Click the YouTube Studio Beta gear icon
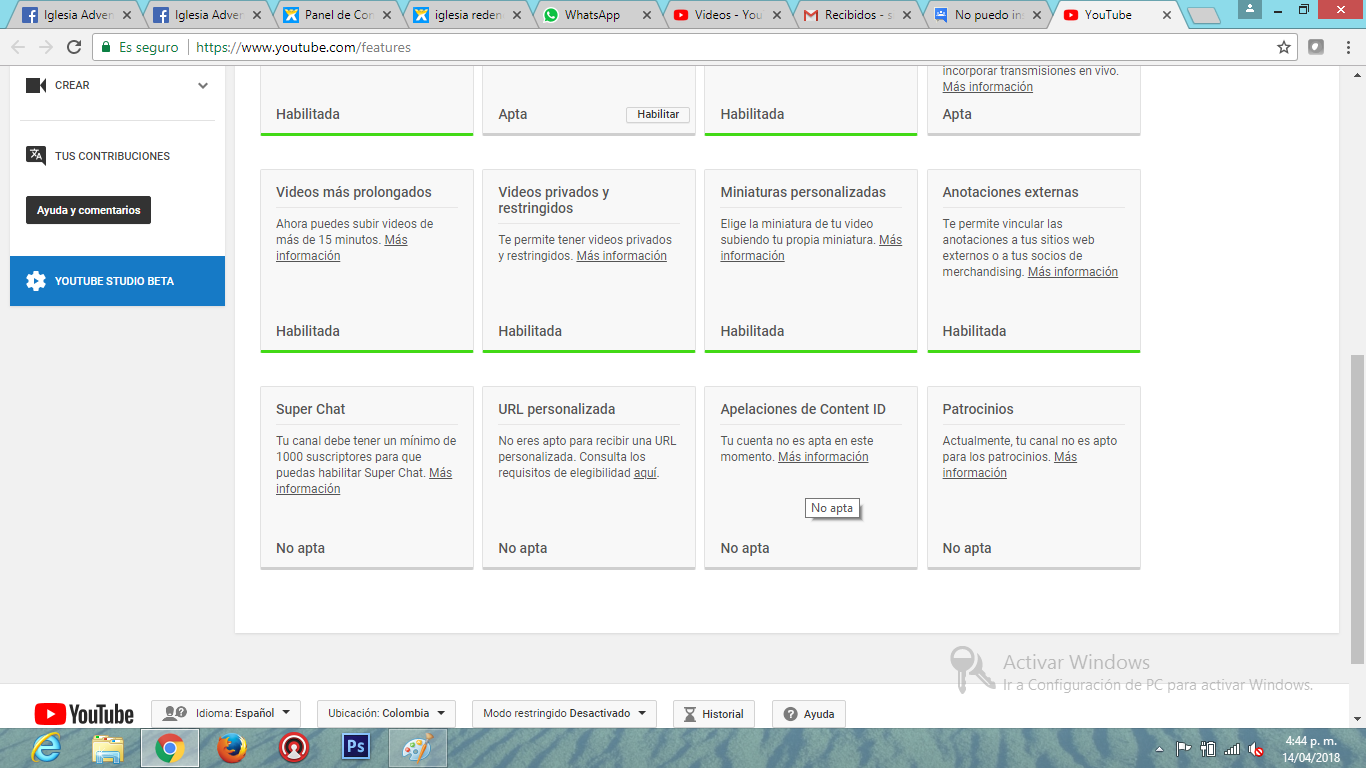The image size is (1366, 768). (36, 281)
